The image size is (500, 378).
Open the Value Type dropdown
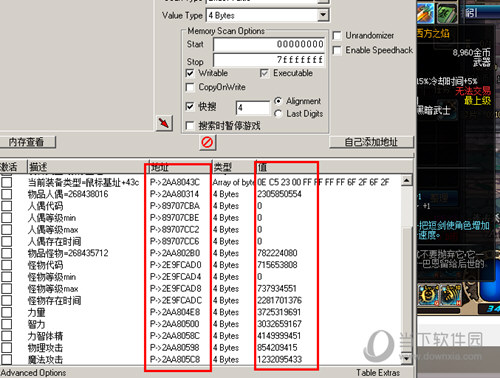(x=323, y=15)
